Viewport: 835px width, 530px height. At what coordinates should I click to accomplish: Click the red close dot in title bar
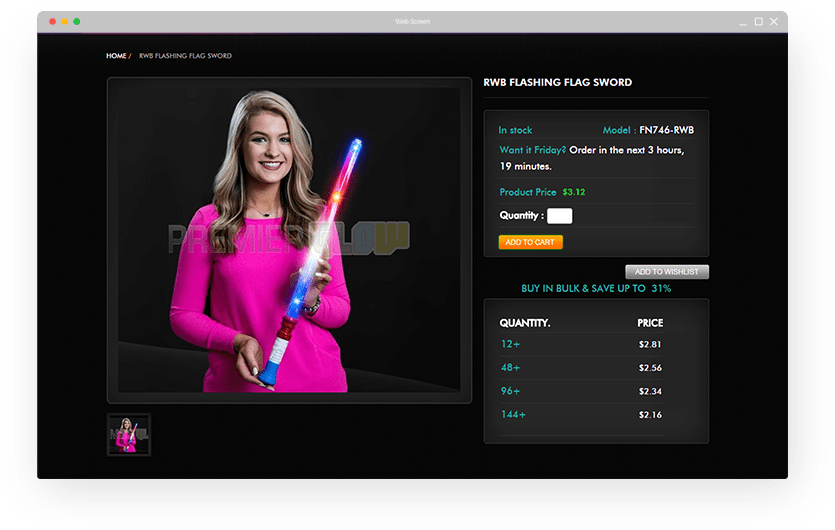tap(53, 21)
